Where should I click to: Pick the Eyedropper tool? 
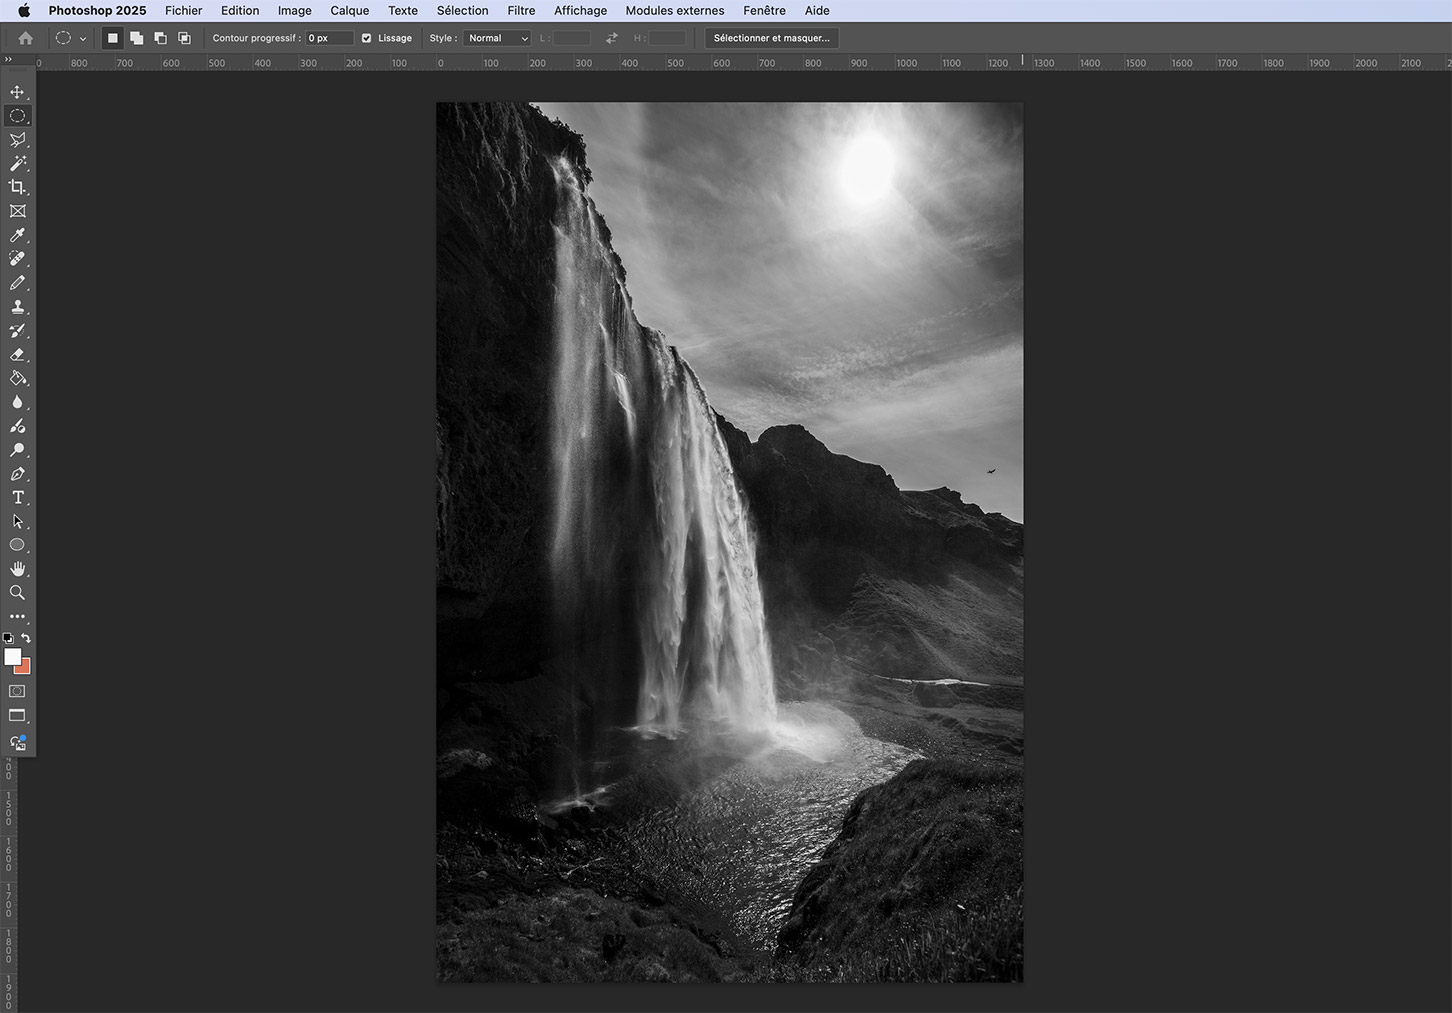pos(17,235)
